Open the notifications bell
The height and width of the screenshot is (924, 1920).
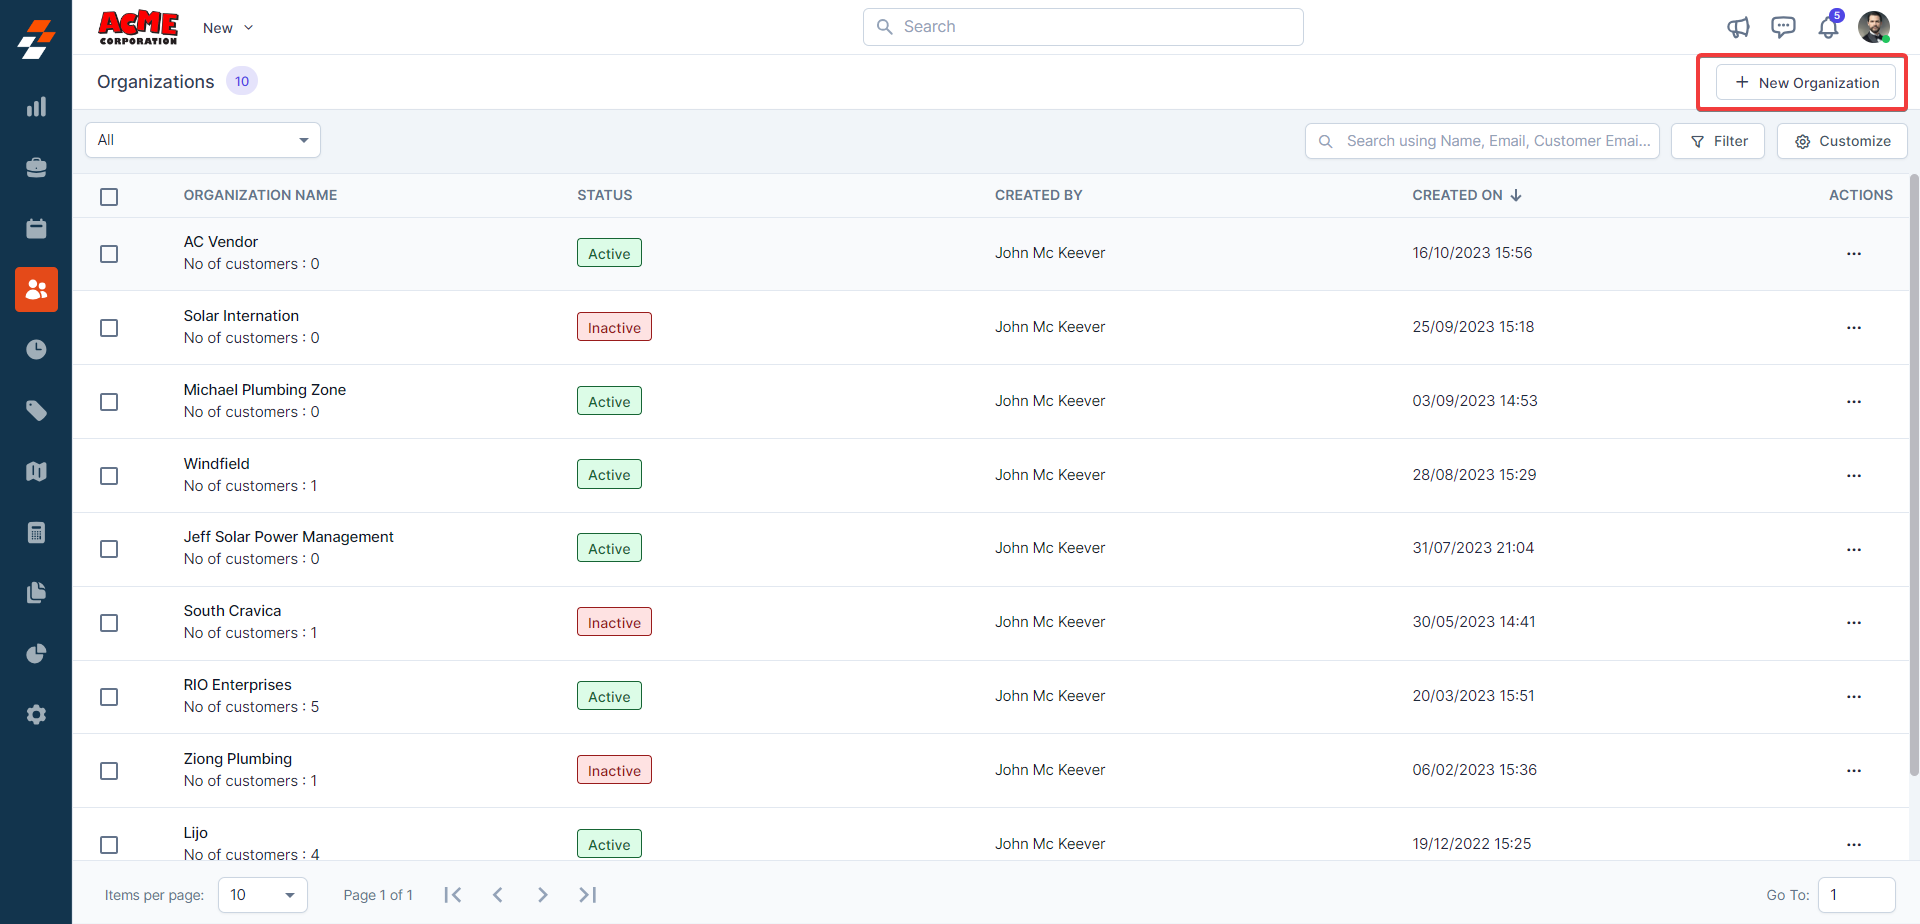pos(1828,27)
